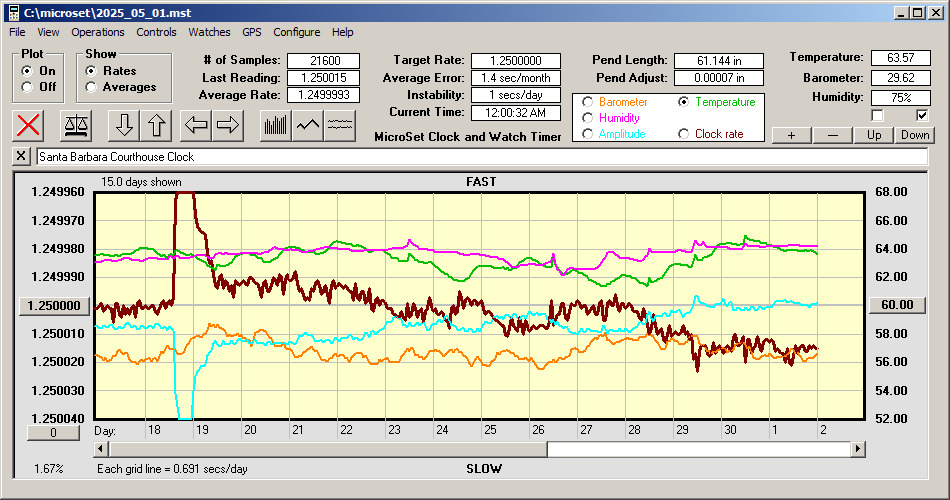Image resolution: width=950 pixels, height=500 pixels.
Task: Click the red X delete icon
Action: click(30, 125)
